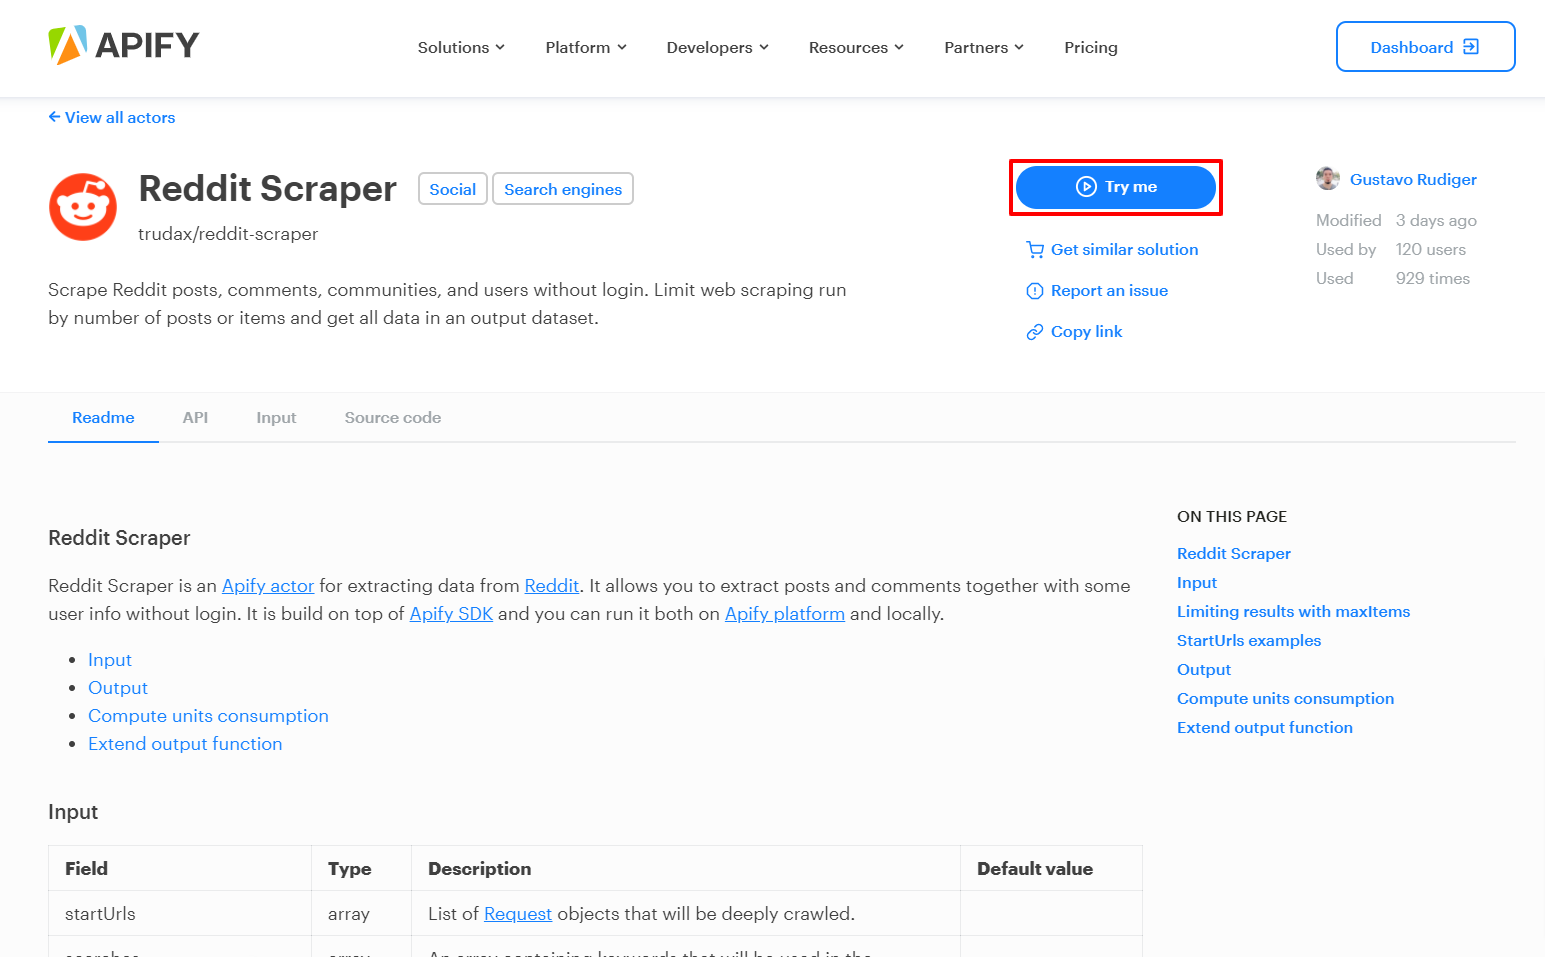The width and height of the screenshot is (1545, 957).
Task: Click Extend output function in bullet list
Action: [185, 744]
